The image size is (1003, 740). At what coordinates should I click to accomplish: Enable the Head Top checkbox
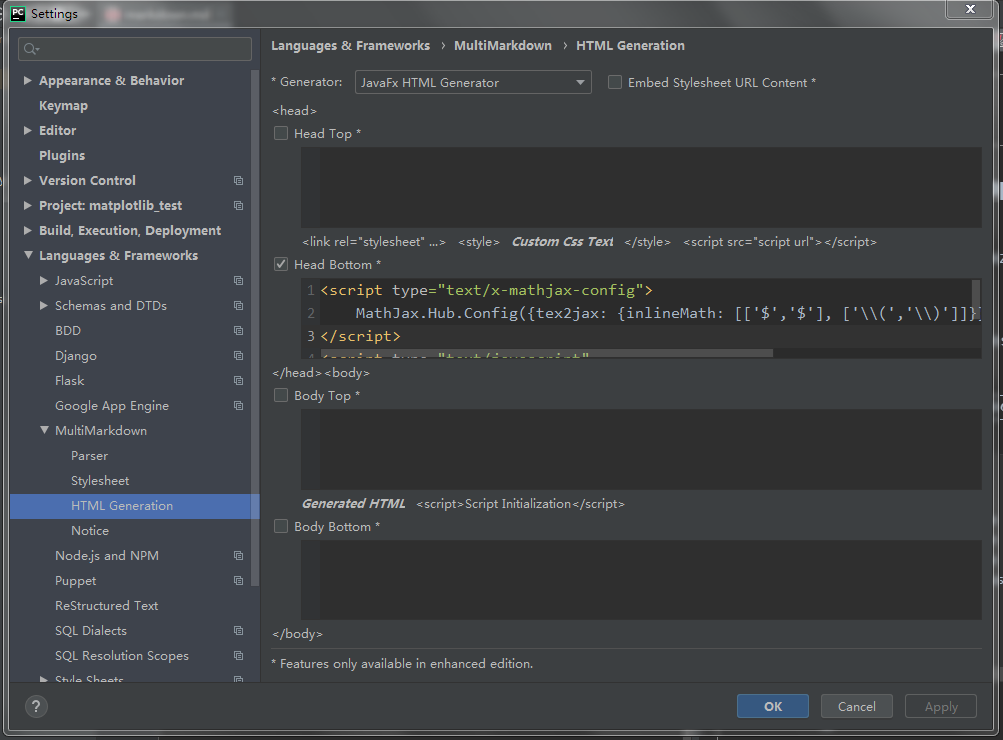281,133
